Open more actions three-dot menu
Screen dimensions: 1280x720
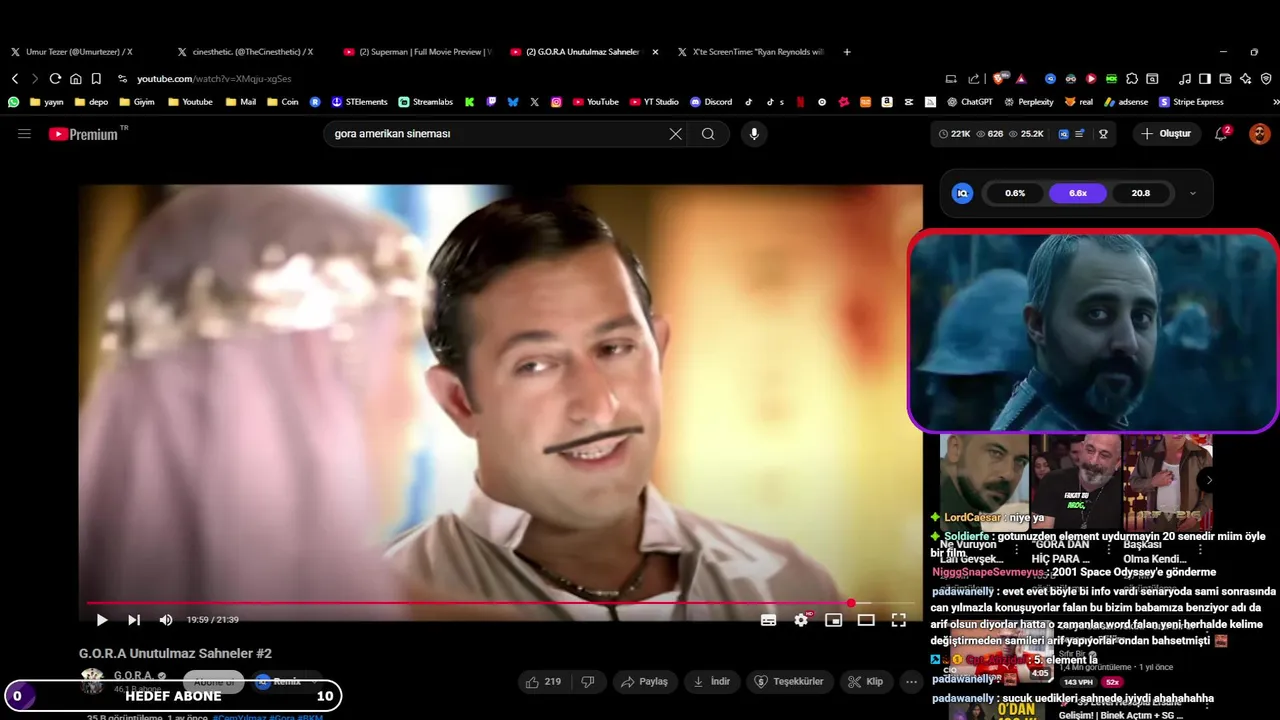click(911, 682)
